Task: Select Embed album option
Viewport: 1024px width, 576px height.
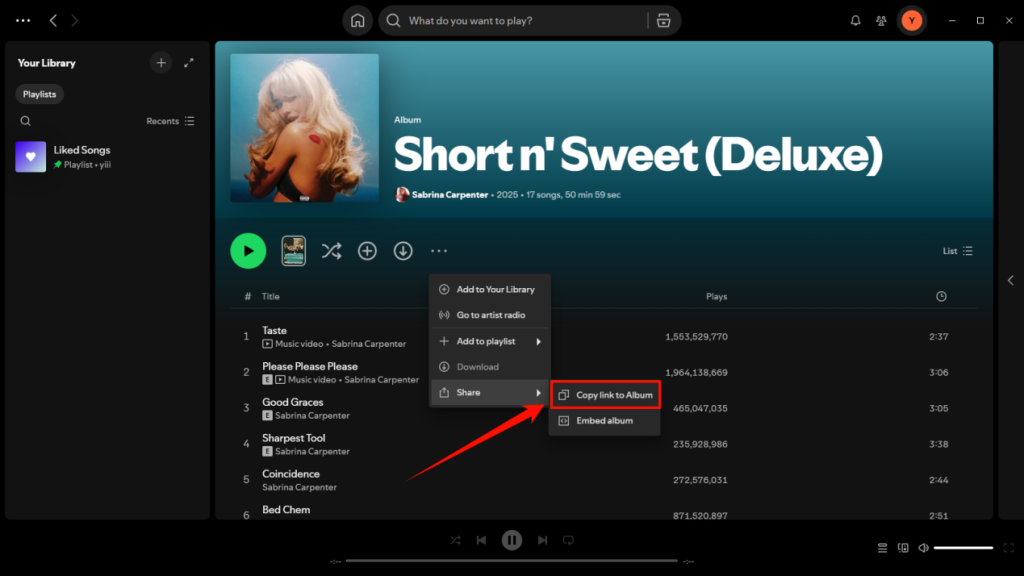Action: point(605,421)
